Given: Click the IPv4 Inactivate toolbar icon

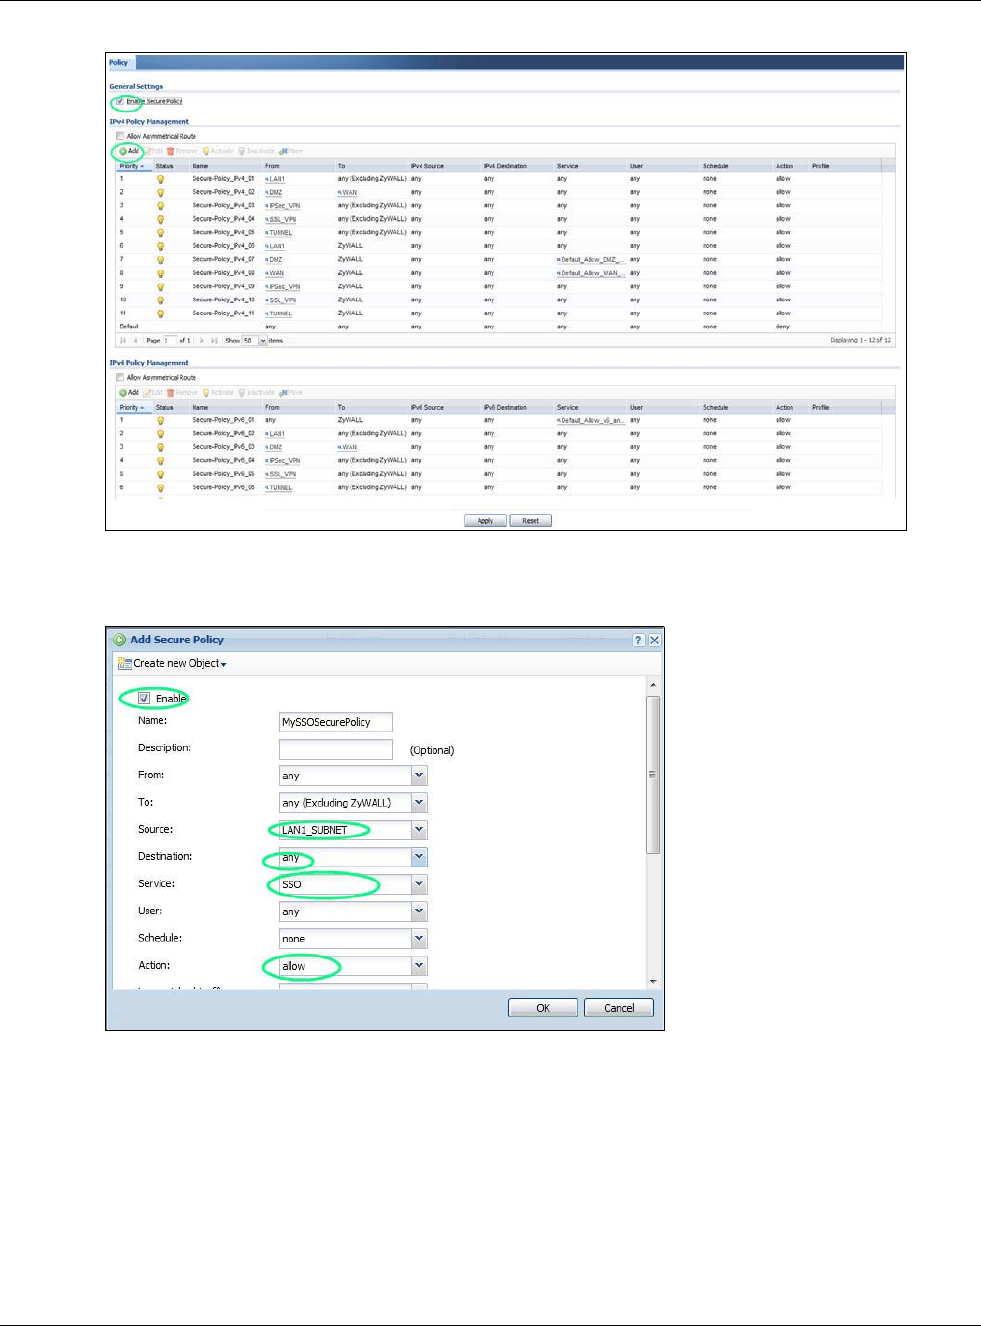Looking at the screenshot, I should point(241,151).
